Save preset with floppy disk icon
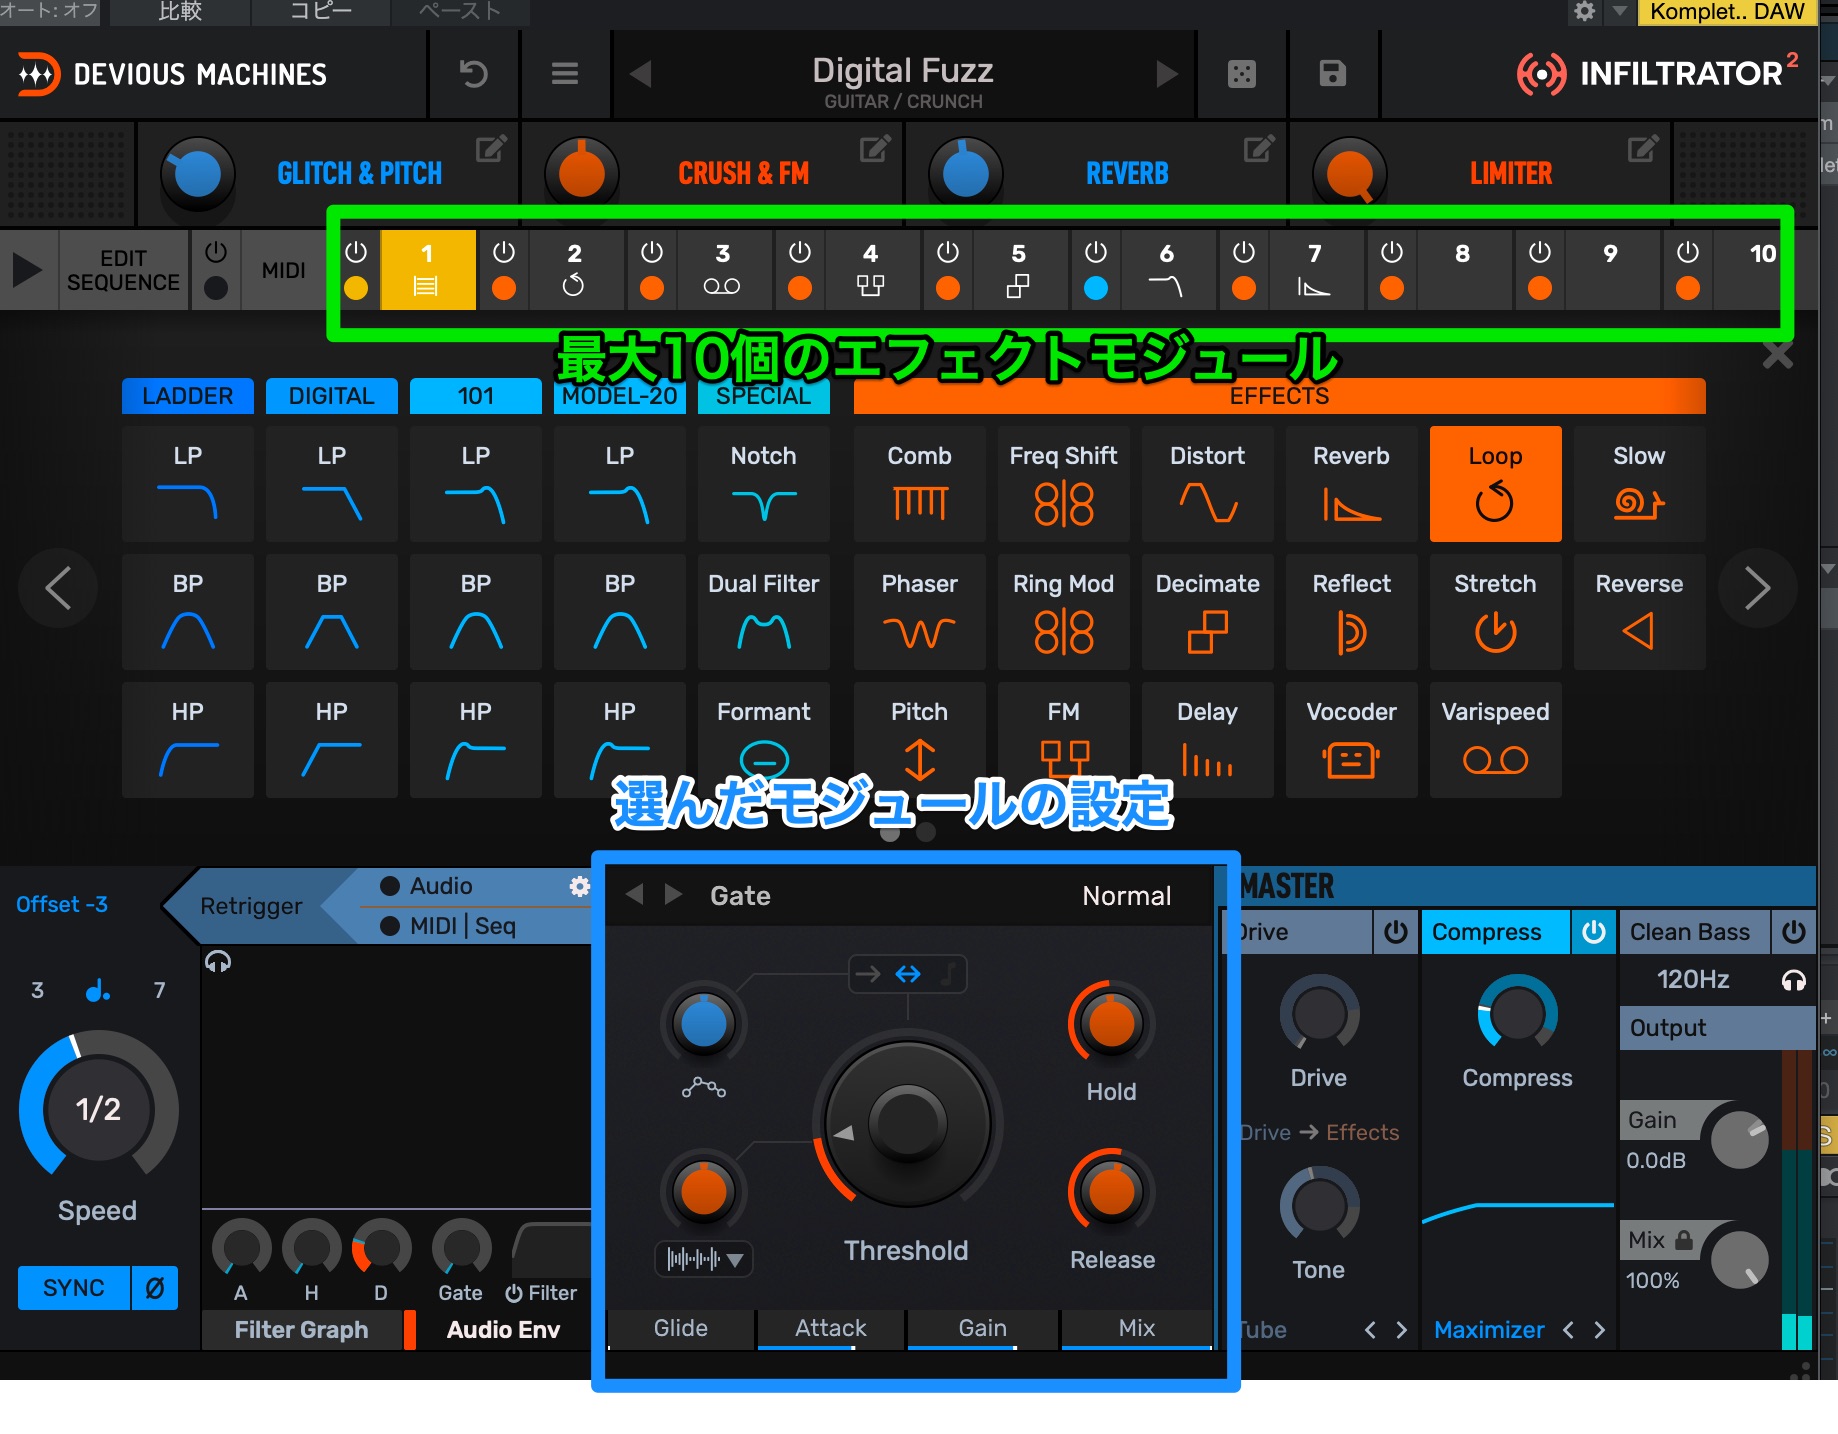 click(1332, 74)
